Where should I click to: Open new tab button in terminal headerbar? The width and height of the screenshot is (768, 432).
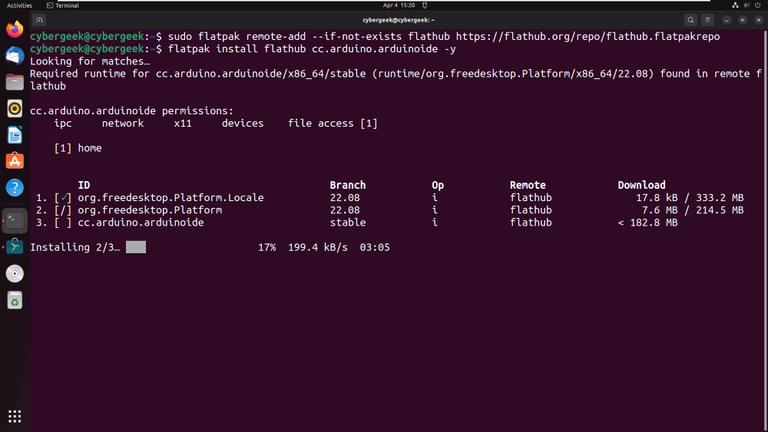point(40,19)
